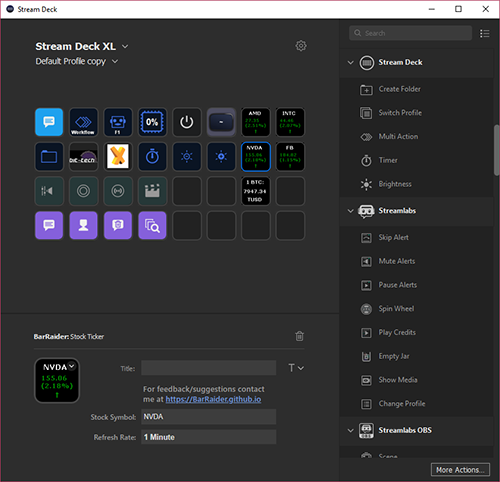
Task: Collapse the Streamlabs OBS category
Action: (350, 430)
